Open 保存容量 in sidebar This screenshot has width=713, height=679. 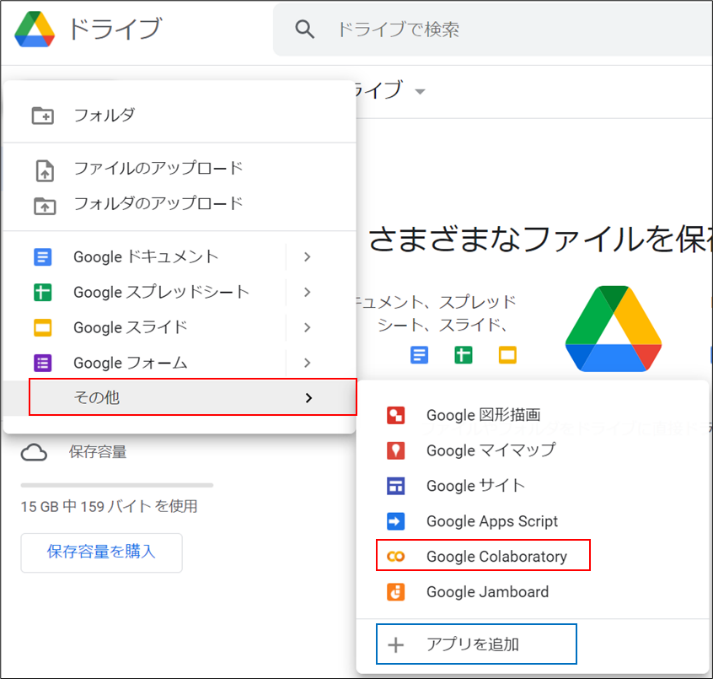tap(98, 452)
